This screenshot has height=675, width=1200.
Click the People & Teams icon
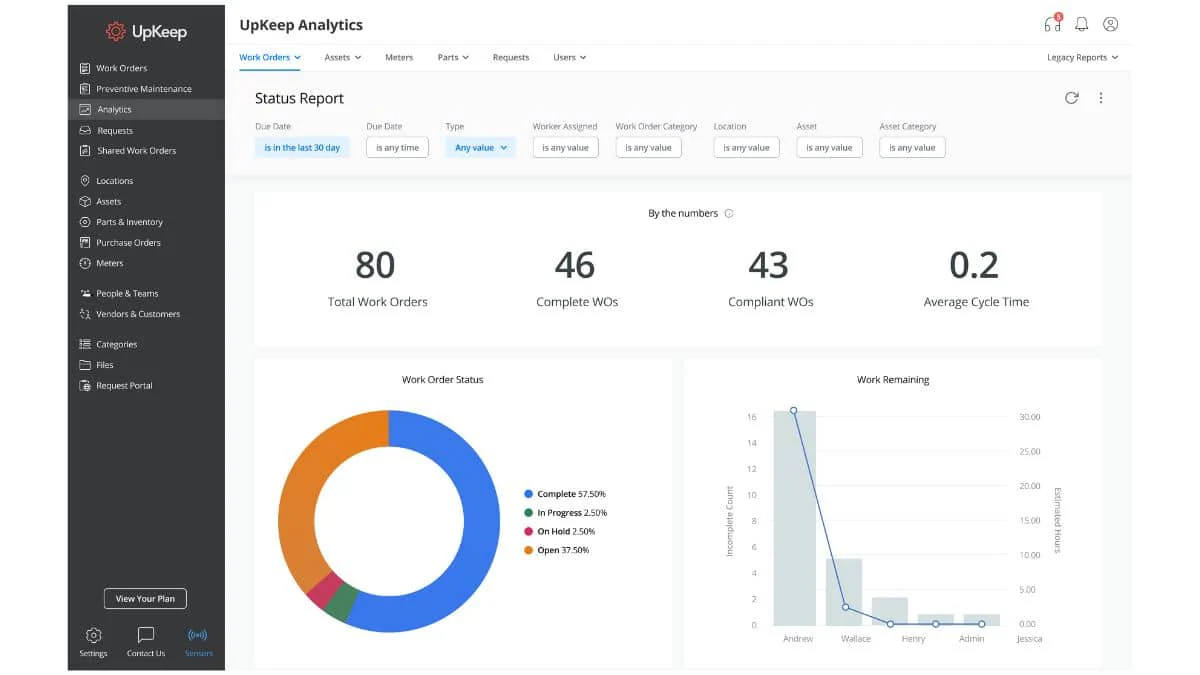pos(85,294)
